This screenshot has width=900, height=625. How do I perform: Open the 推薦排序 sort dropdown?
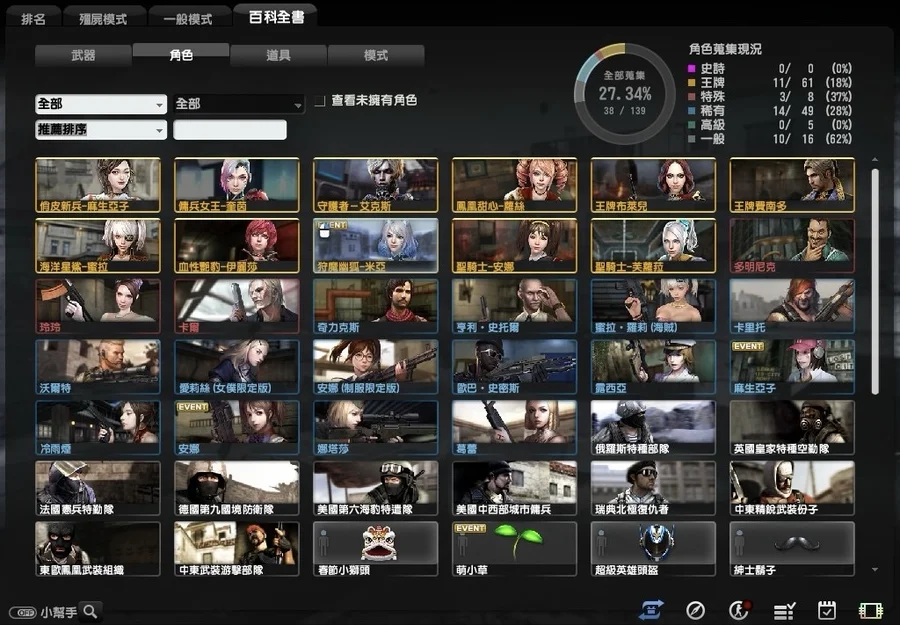(x=101, y=130)
